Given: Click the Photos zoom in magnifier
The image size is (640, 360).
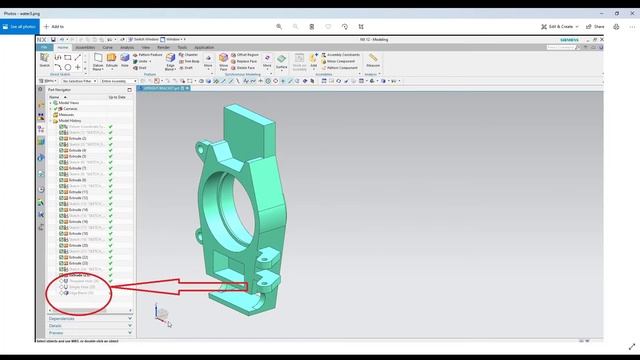Looking at the screenshot, I should coord(279,27).
